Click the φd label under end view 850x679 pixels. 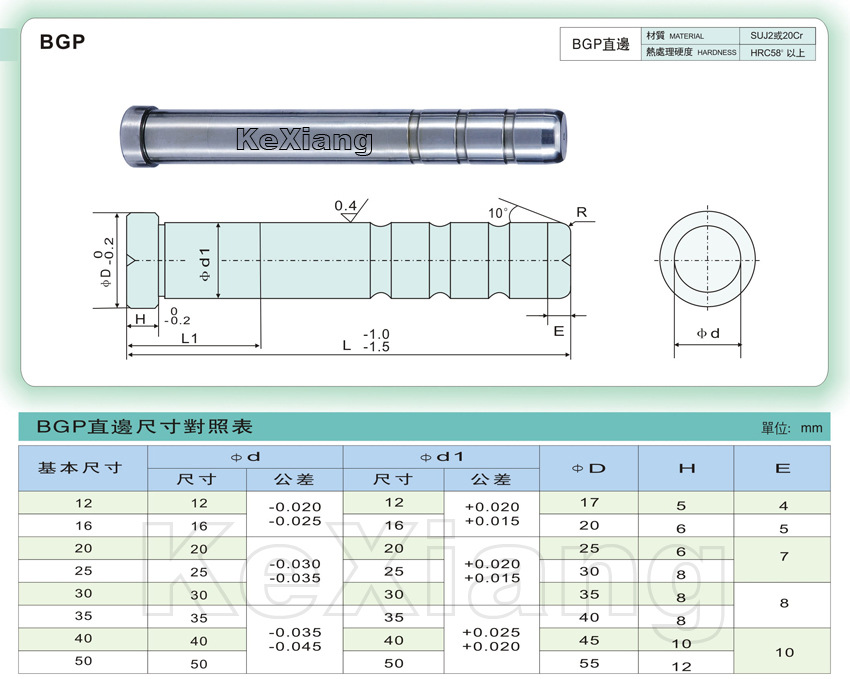(708, 333)
